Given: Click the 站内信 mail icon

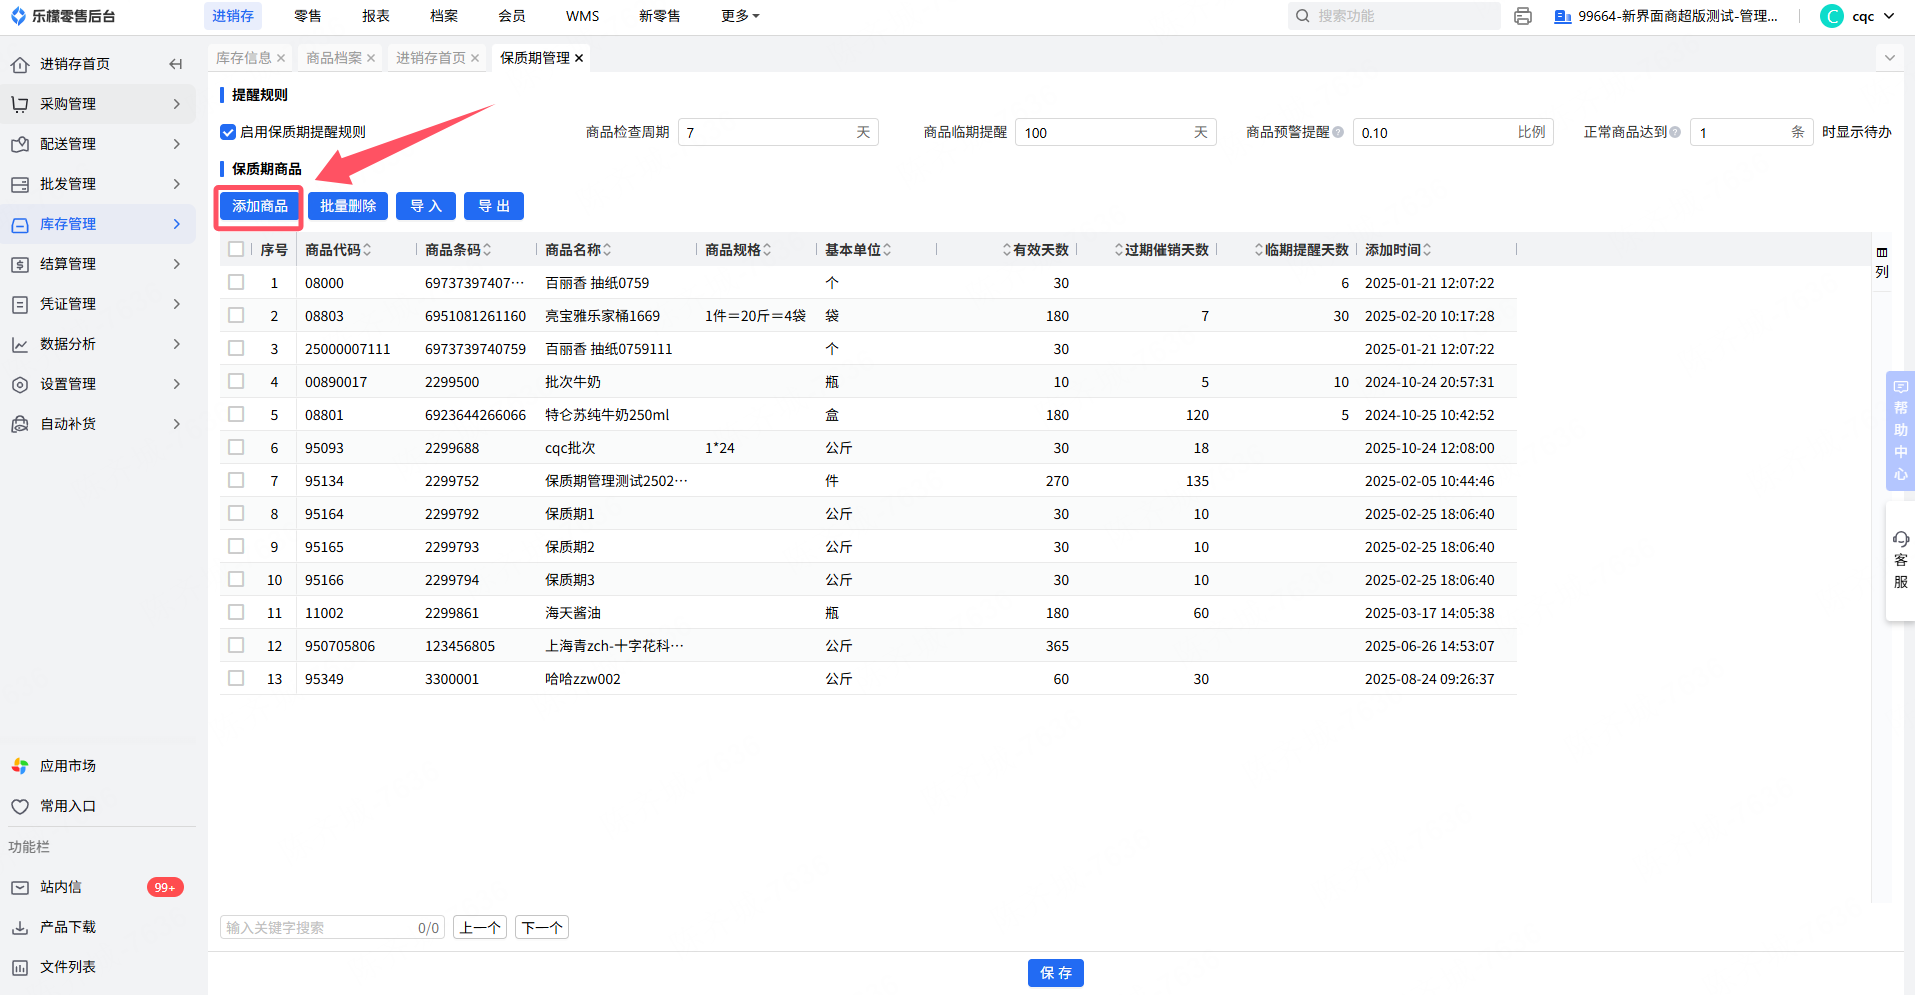Looking at the screenshot, I should pos(20,887).
